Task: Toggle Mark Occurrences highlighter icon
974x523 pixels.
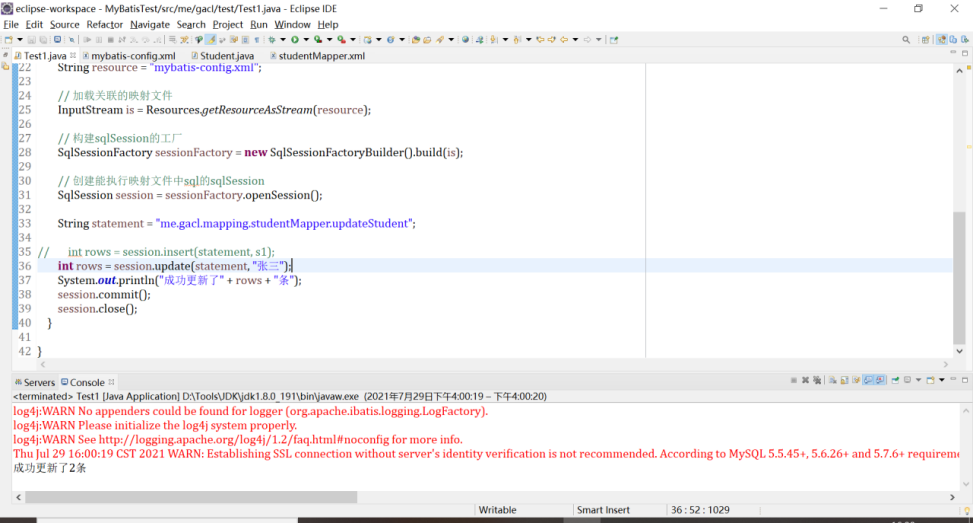Action: click(211, 40)
